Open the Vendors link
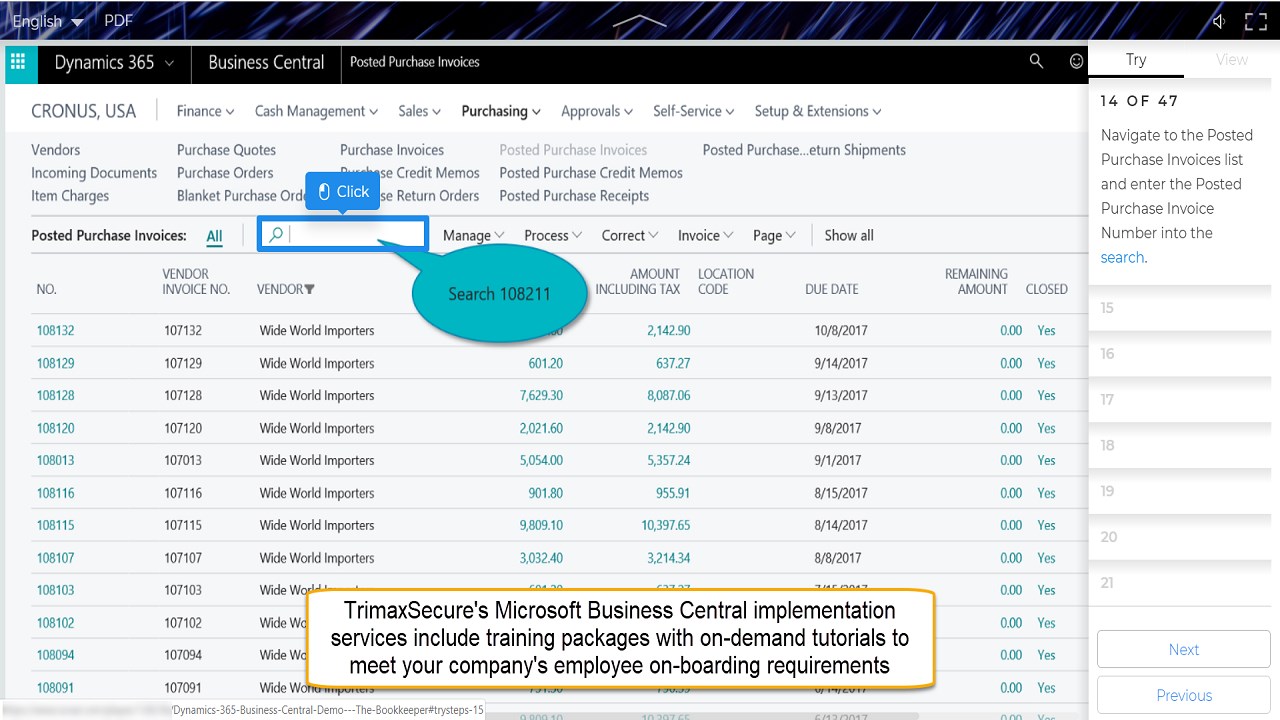1280x720 pixels. pyautogui.click(x=56, y=150)
